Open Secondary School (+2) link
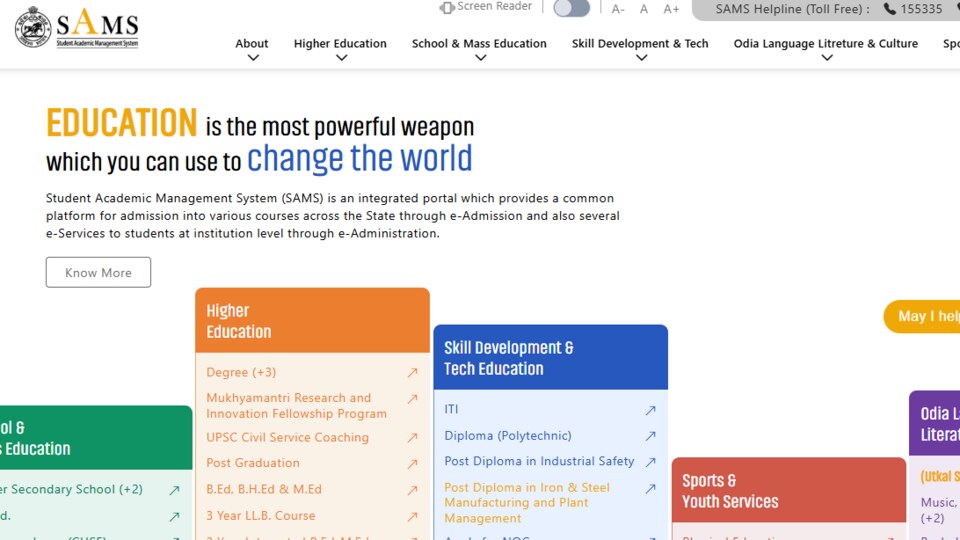 tap(71, 489)
